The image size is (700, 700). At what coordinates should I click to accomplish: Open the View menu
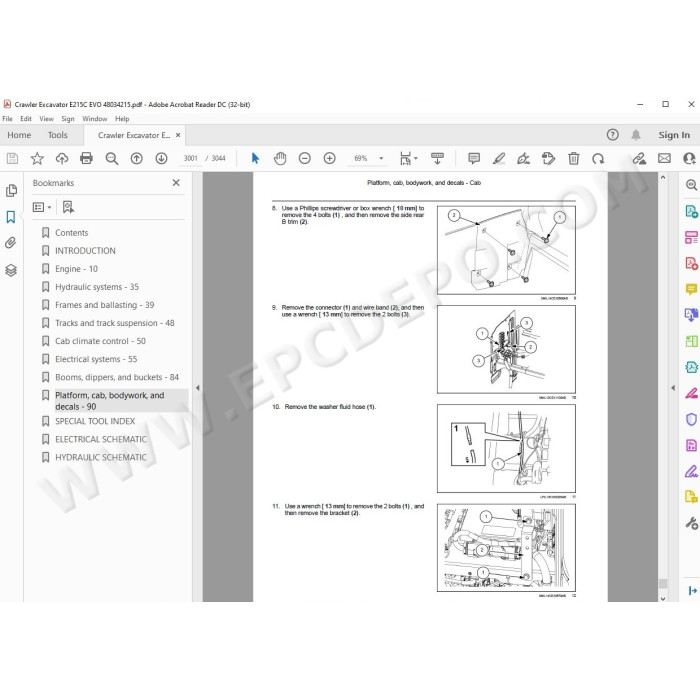coord(46,119)
